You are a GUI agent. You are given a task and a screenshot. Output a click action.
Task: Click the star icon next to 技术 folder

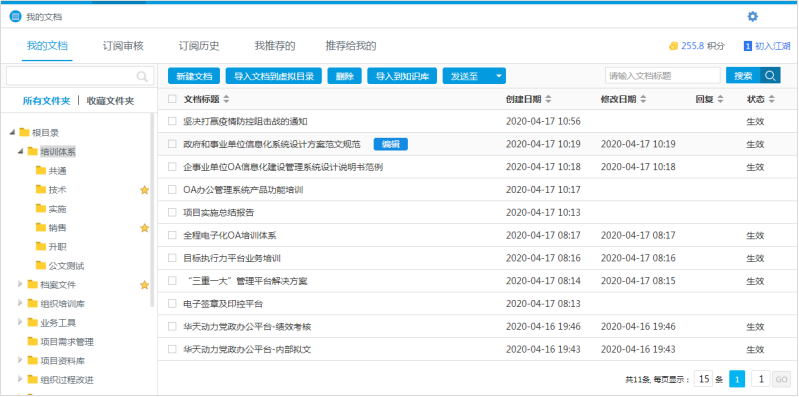point(144,190)
